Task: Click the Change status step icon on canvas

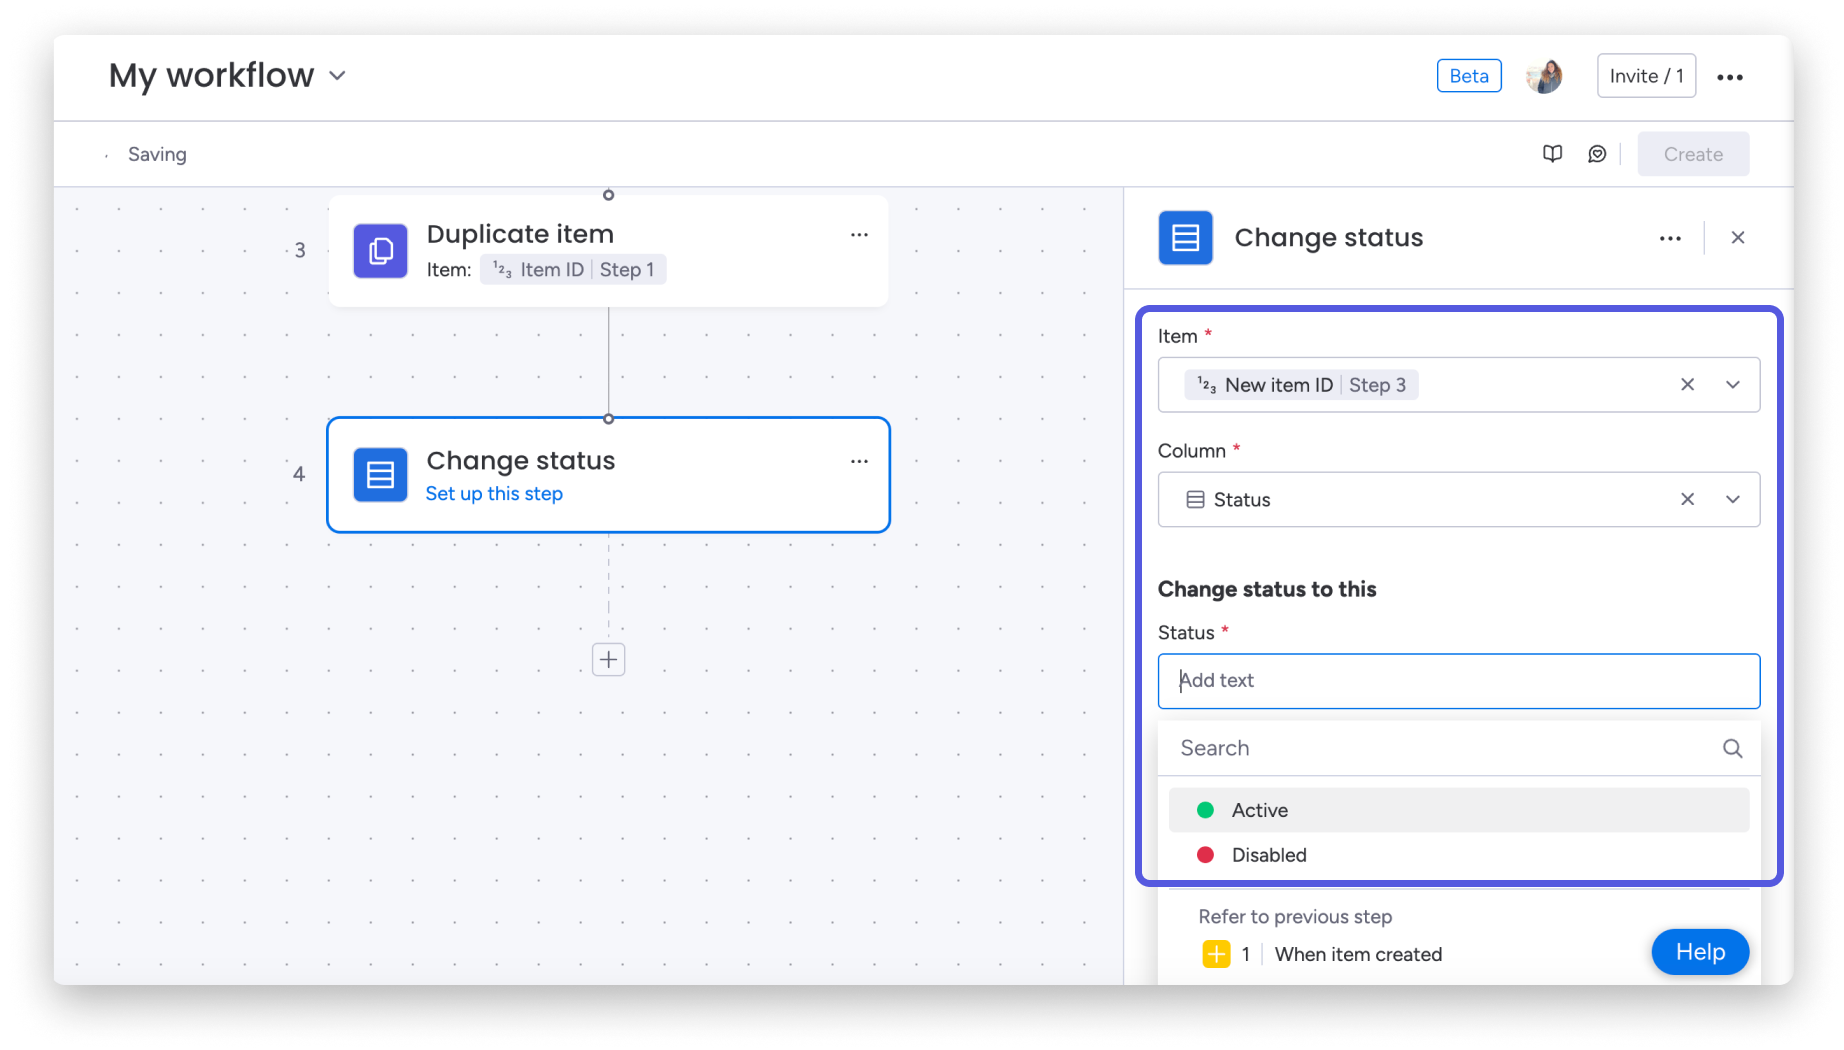Action: coord(380,474)
